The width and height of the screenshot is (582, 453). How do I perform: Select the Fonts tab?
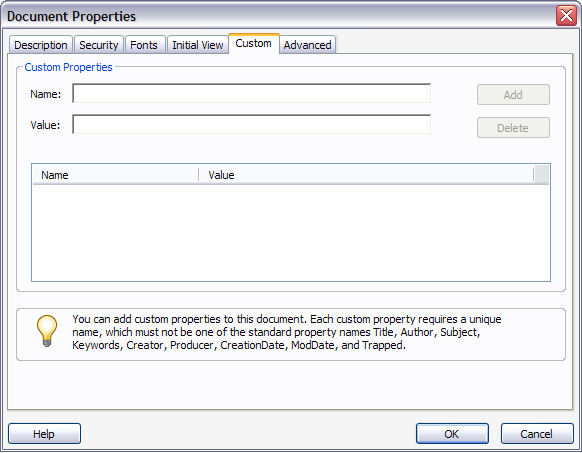pyautogui.click(x=144, y=45)
